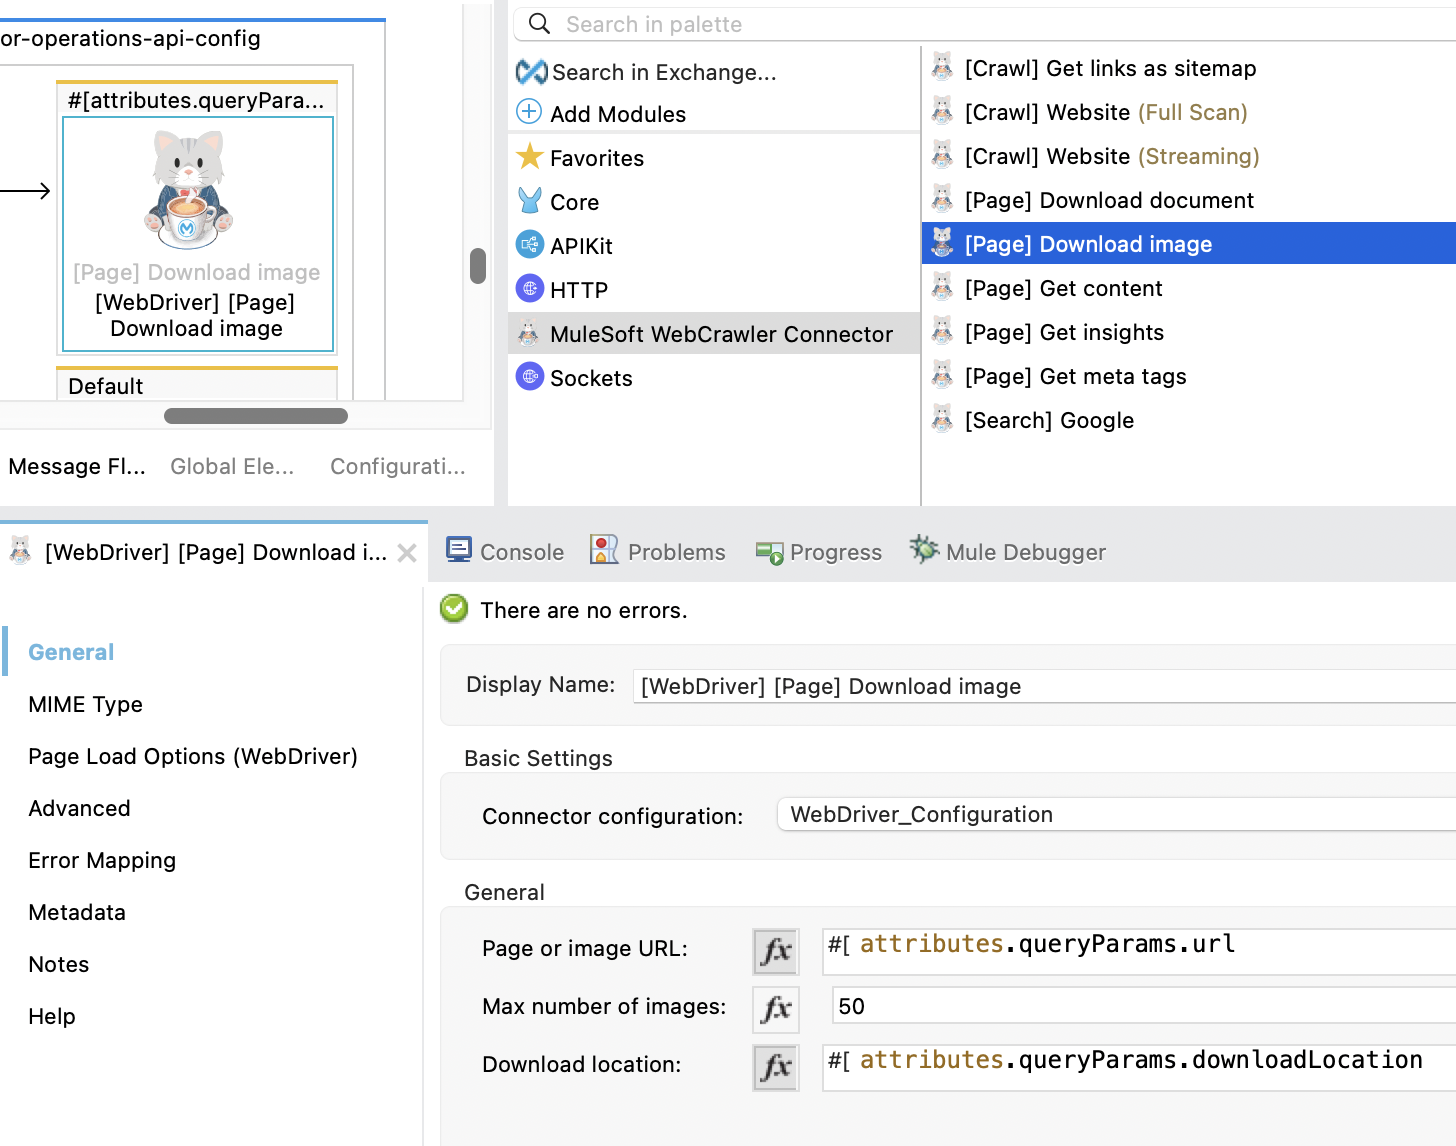
Task: Select [Page] Download image operation
Action: (1188, 243)
